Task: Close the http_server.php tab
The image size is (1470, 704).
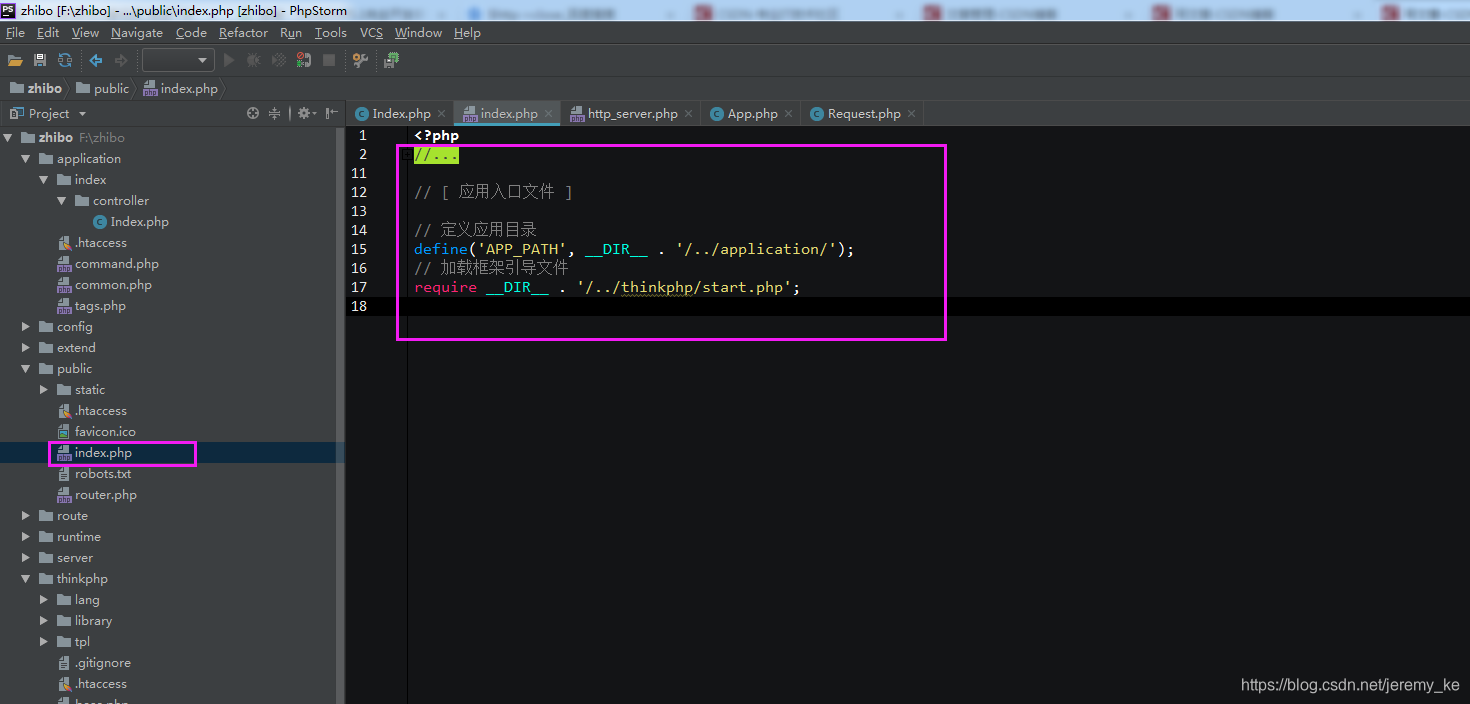Action: coord(689,114)
